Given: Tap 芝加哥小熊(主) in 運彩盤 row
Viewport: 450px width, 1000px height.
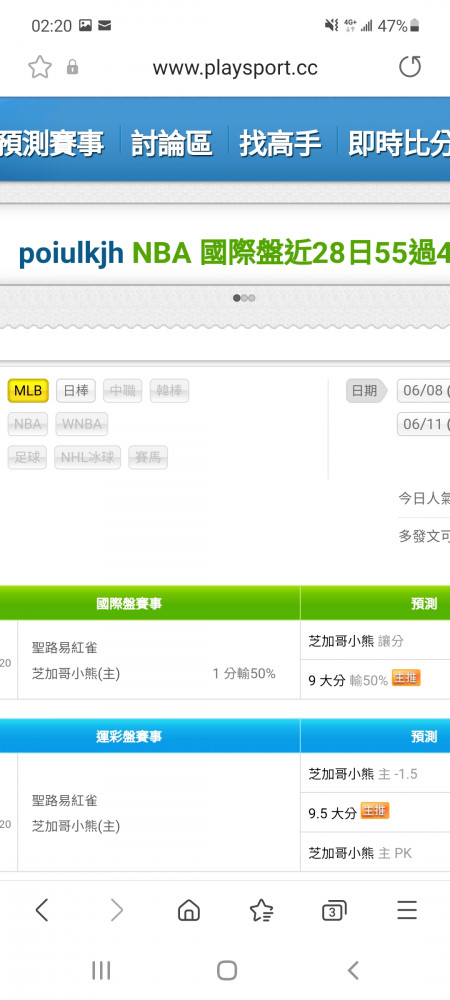Looking at the screenshot, I should coord(76,826).
